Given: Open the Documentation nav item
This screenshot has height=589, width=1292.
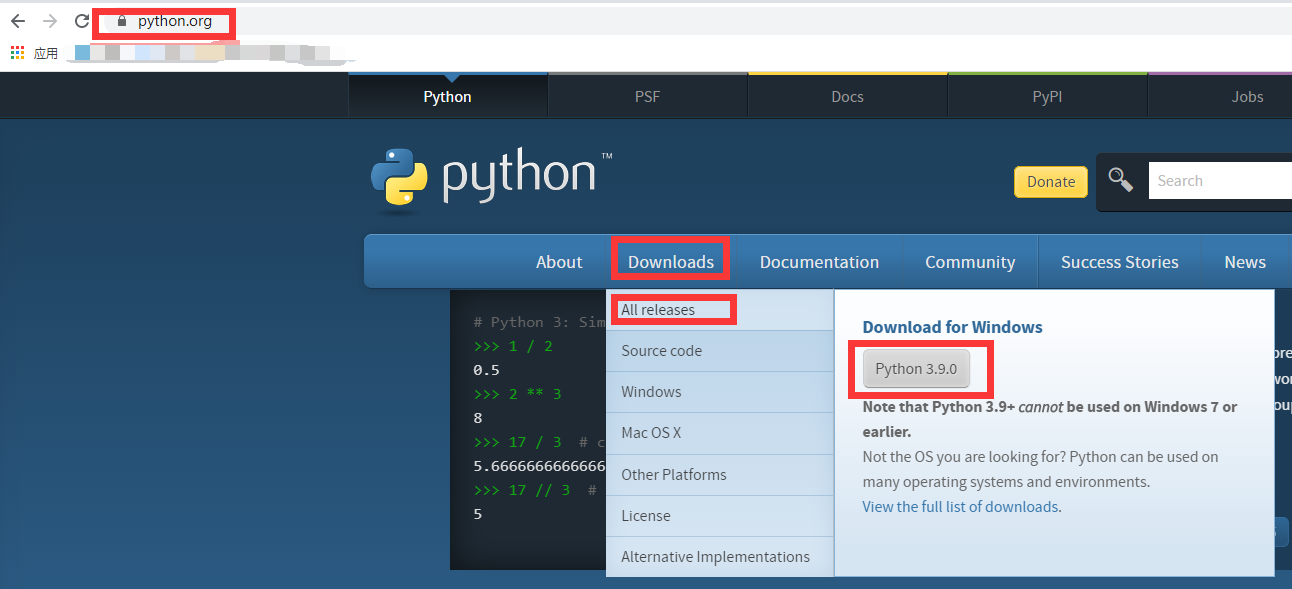Looking at the screenshot, I should click(x=818, y=261).
